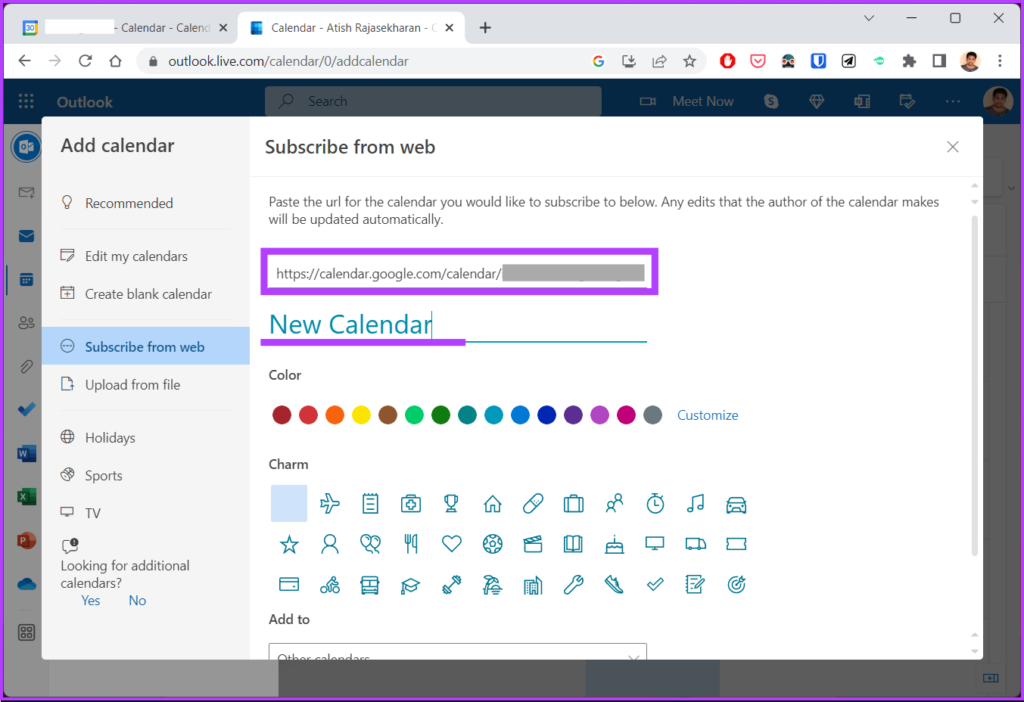Choose the yellow color swatch
Viewport: 1024px width, 702px height.
361,415
